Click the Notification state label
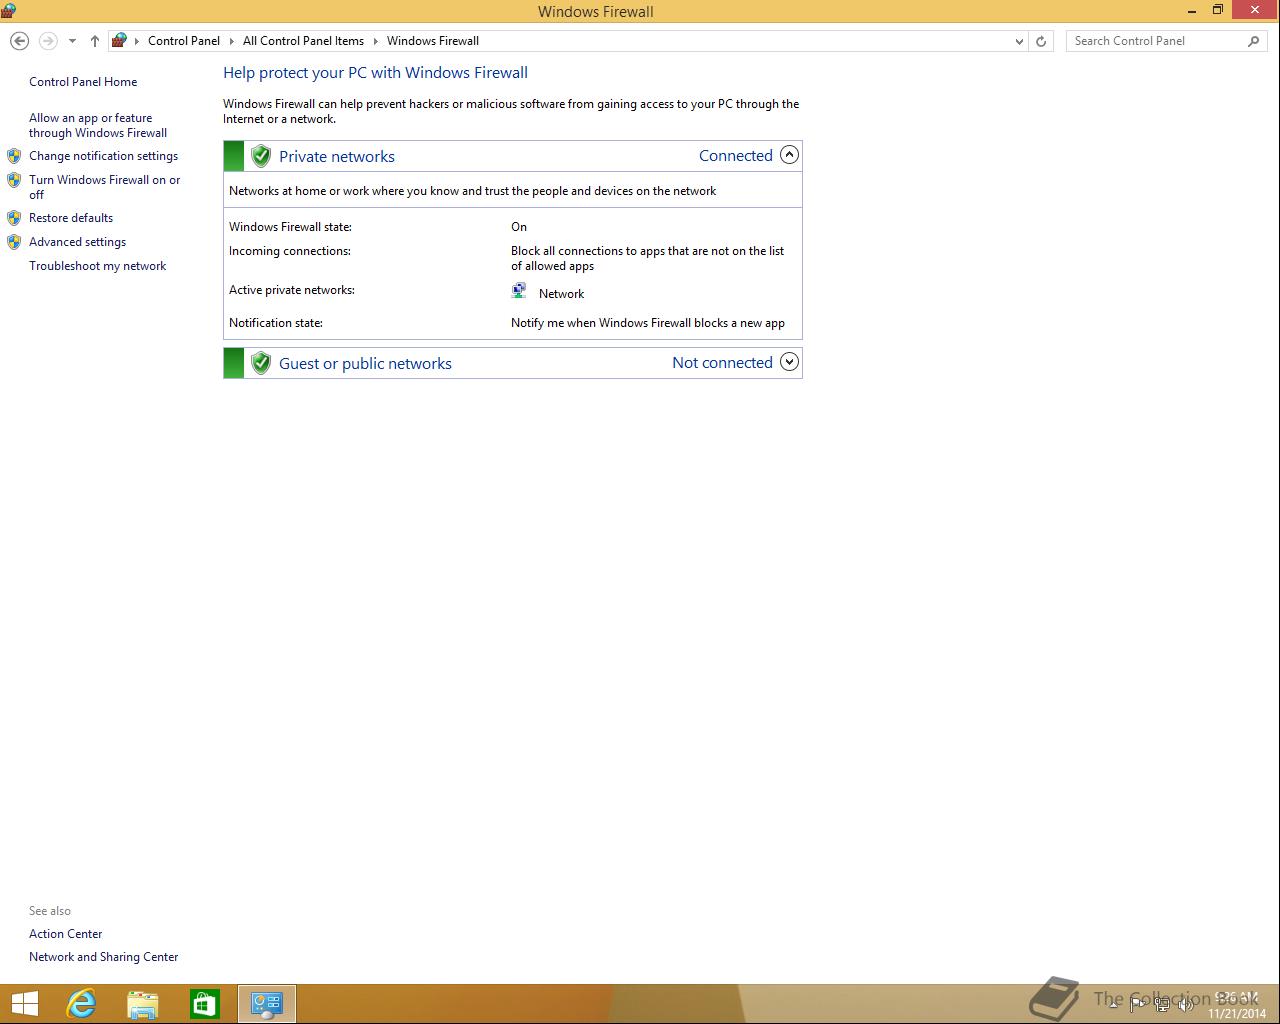This screenshot has width=1280, height=1024. pyautogui.click(x=276, y=323)
